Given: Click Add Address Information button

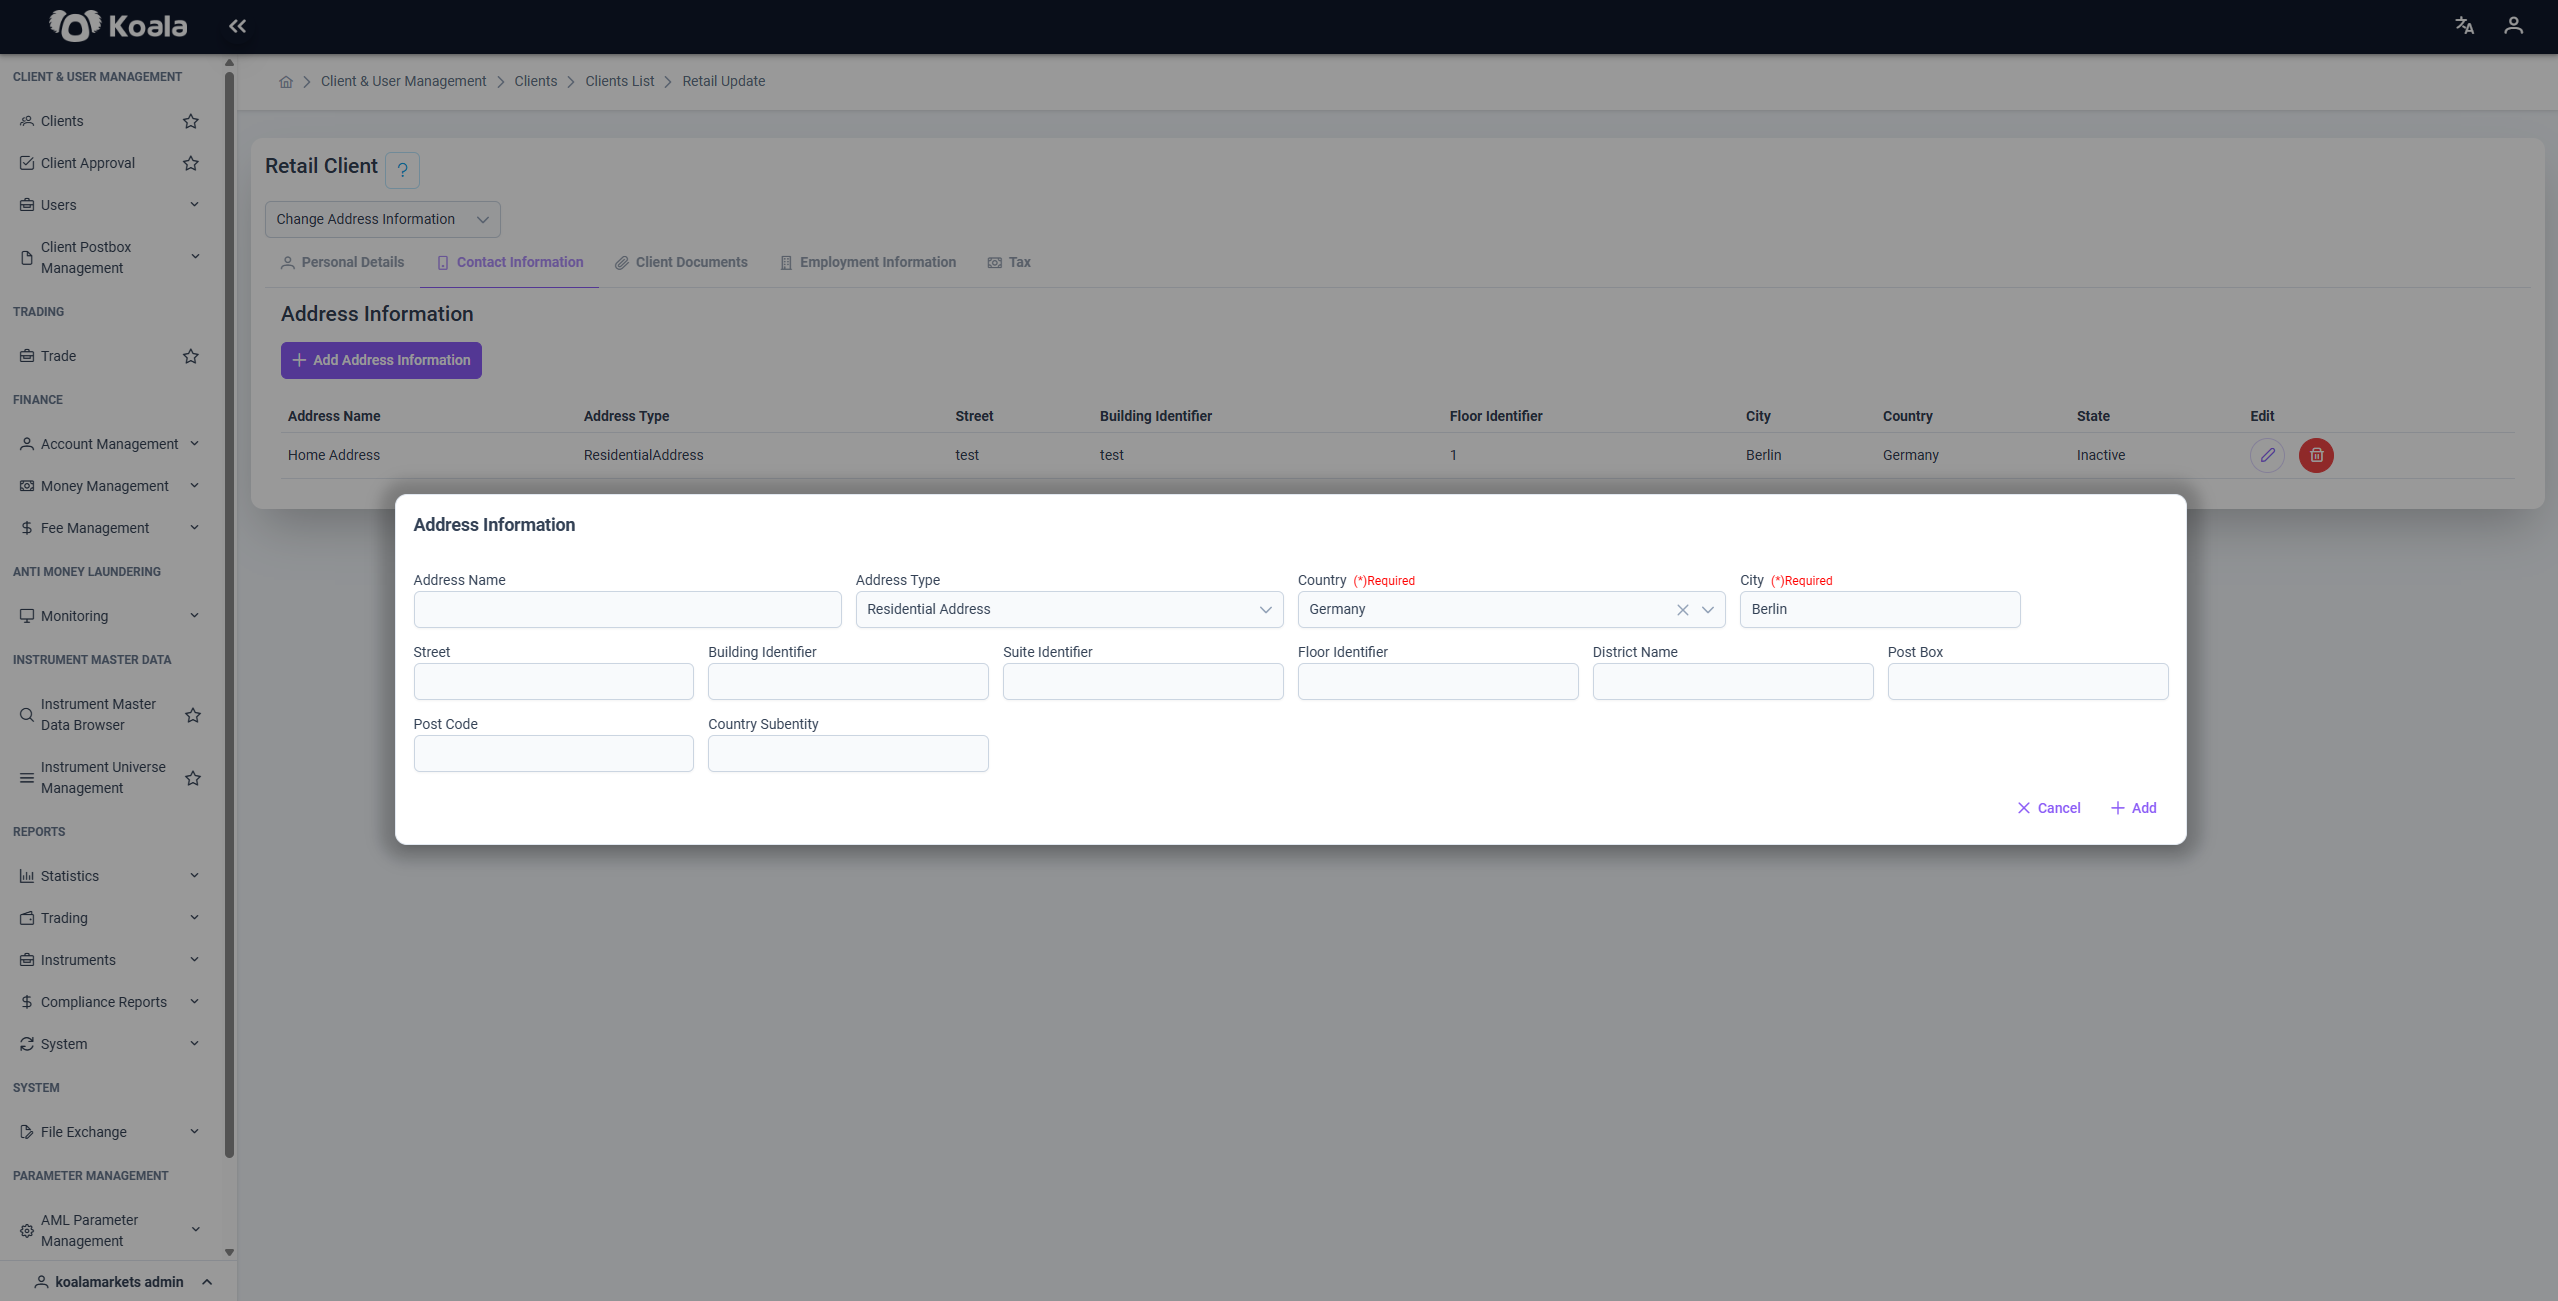Looking at the screenshot, I should coord(381,361).
